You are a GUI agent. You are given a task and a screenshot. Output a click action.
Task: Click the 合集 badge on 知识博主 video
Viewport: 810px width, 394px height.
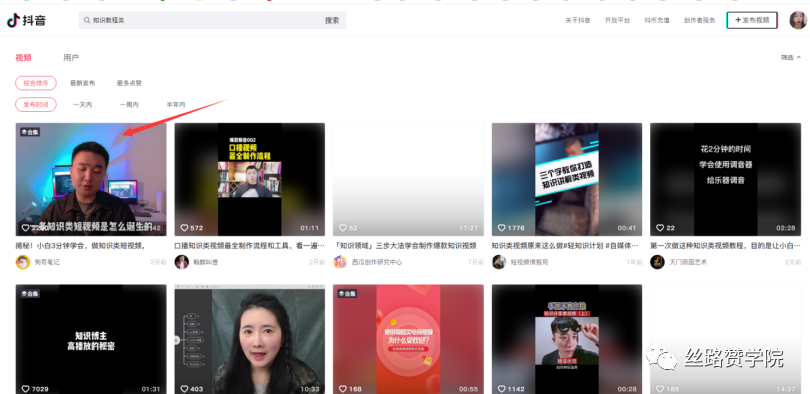tap(30, 294)
